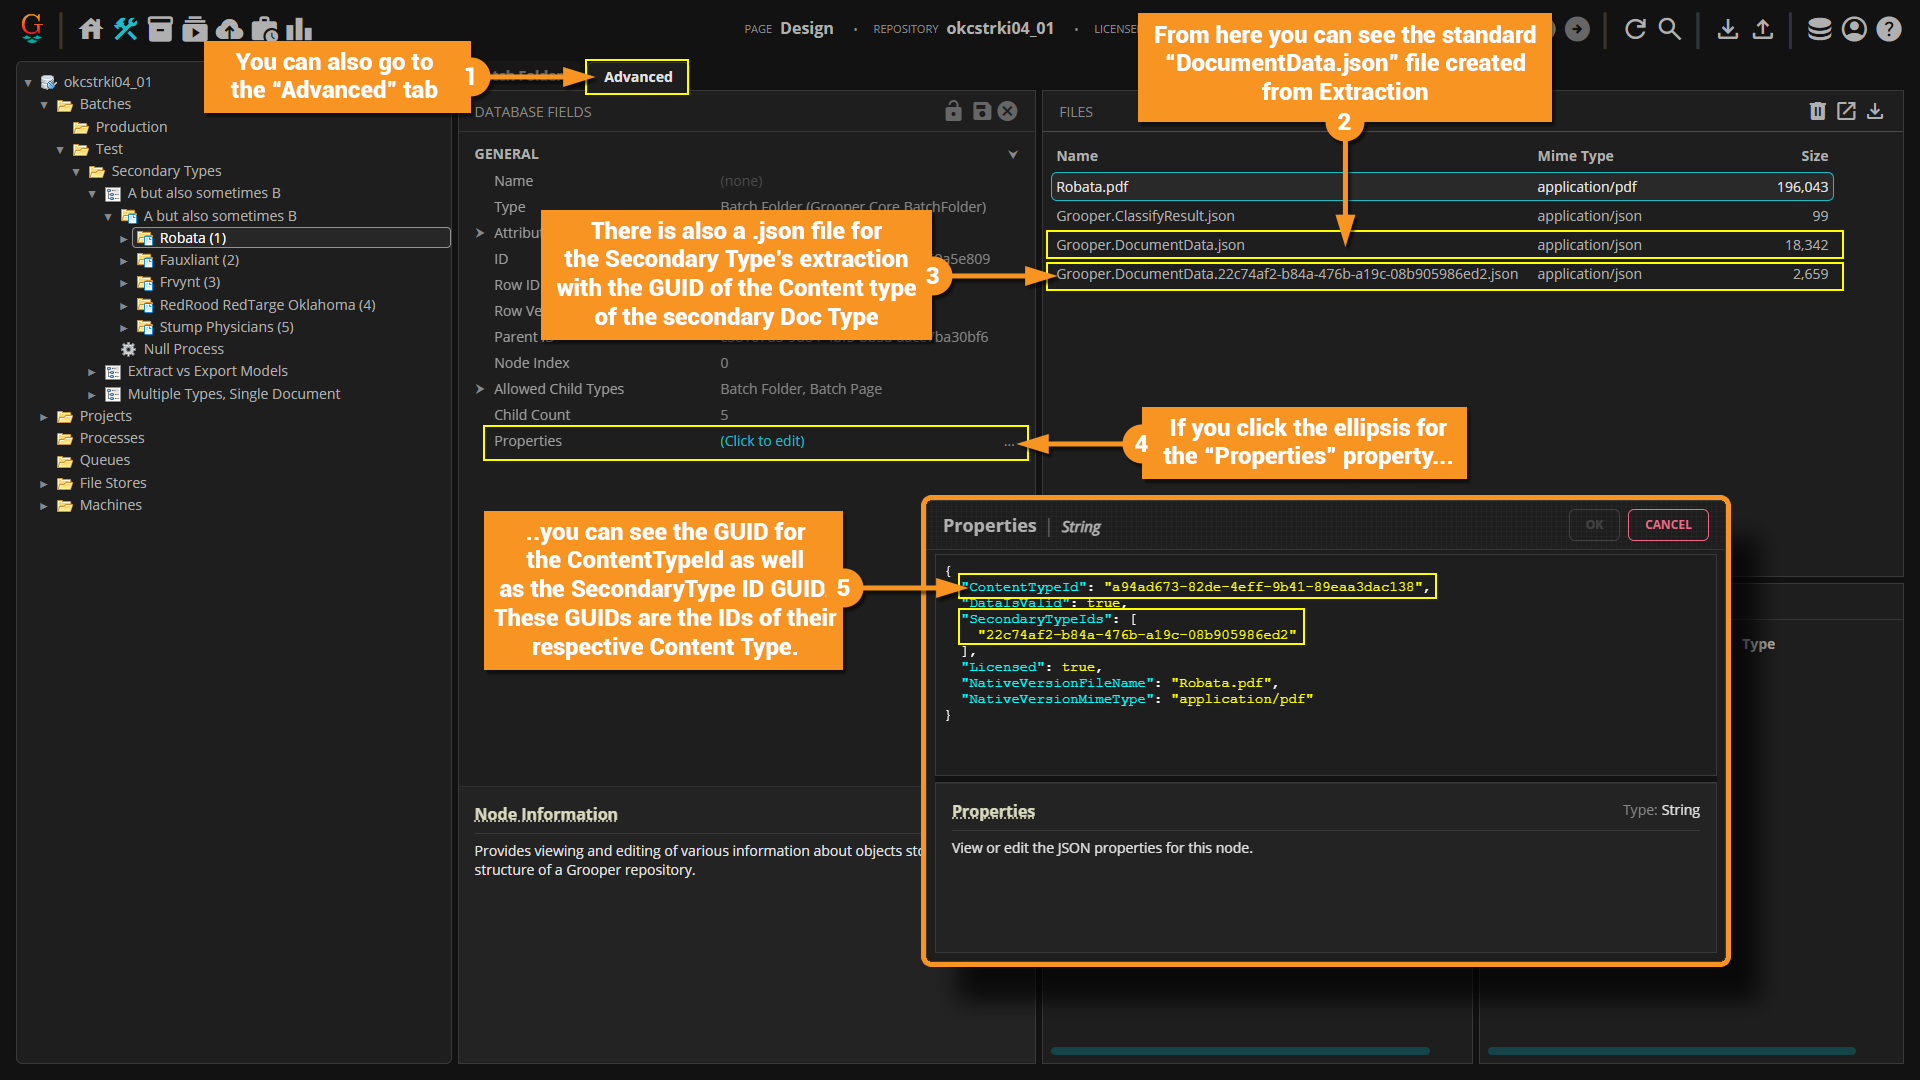Delete the selected file with the trash icon
Viewport: 1920px width, 1080px height.
click(1817, 111)
